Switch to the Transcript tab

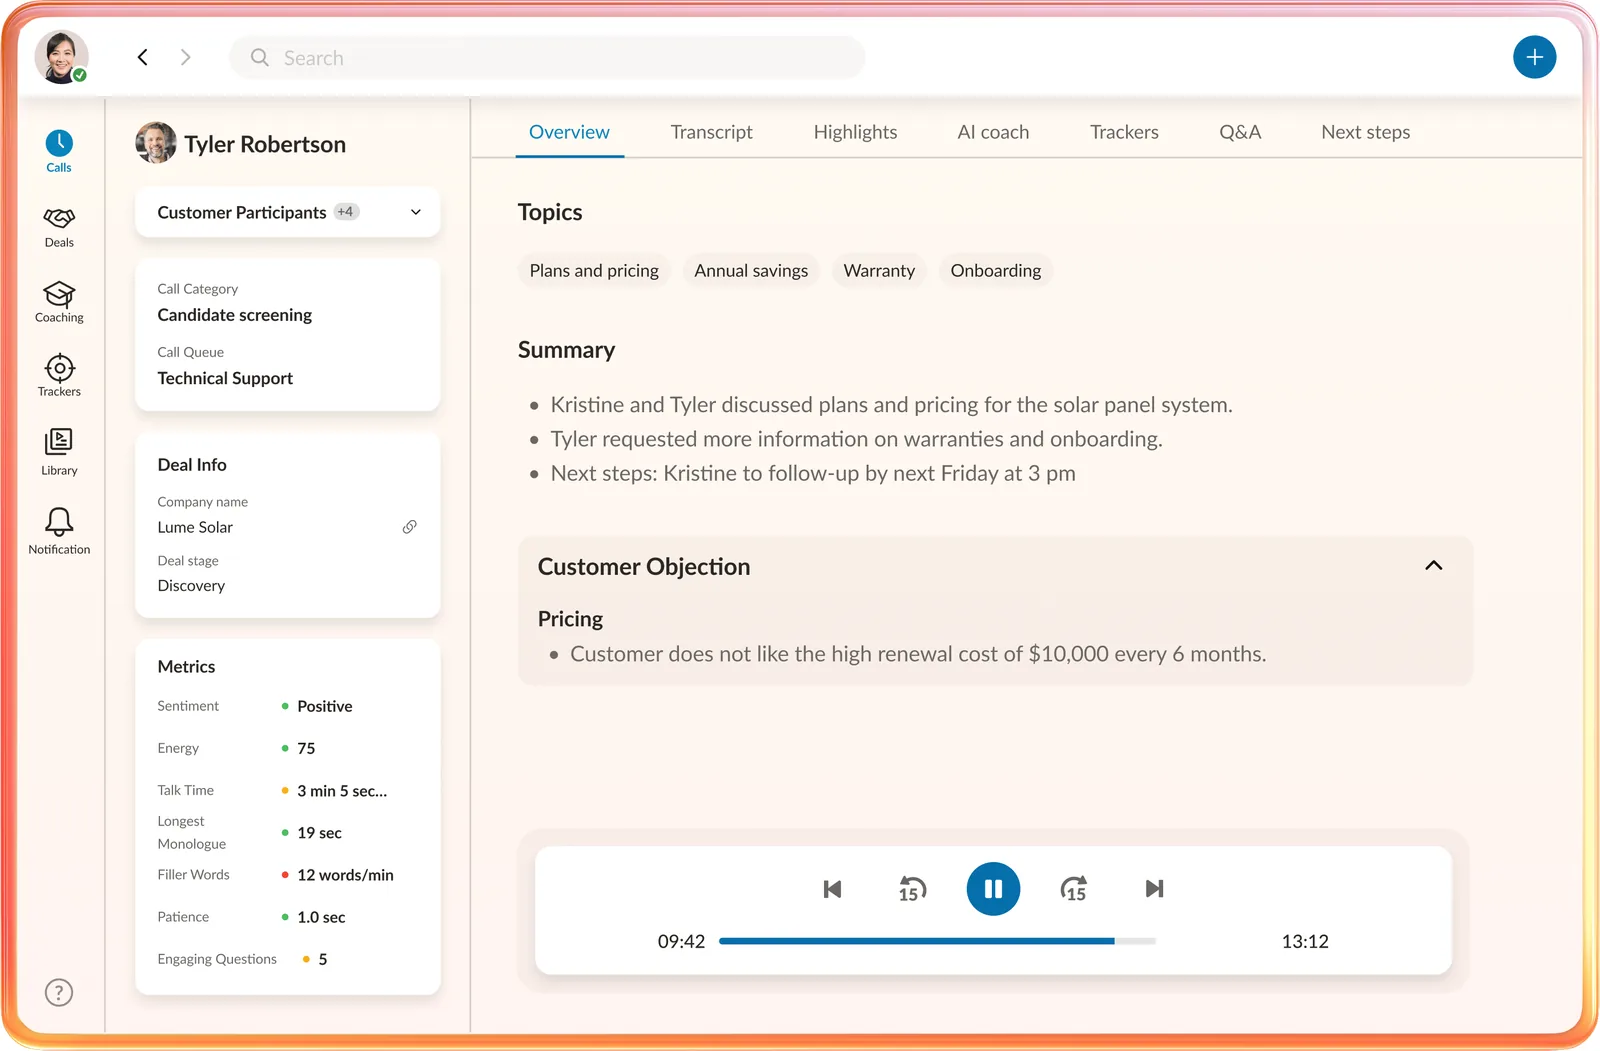point(711,132)
